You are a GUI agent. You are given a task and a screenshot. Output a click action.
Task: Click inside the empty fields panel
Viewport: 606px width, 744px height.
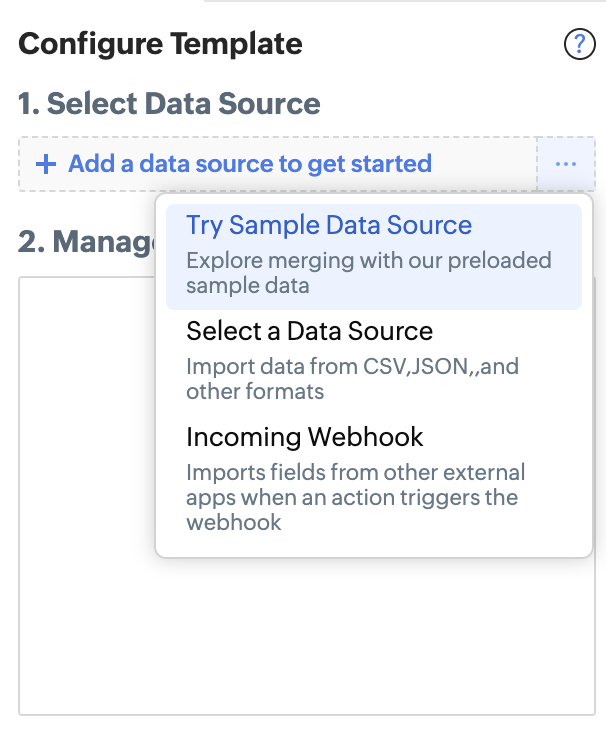tap(85, 500)
